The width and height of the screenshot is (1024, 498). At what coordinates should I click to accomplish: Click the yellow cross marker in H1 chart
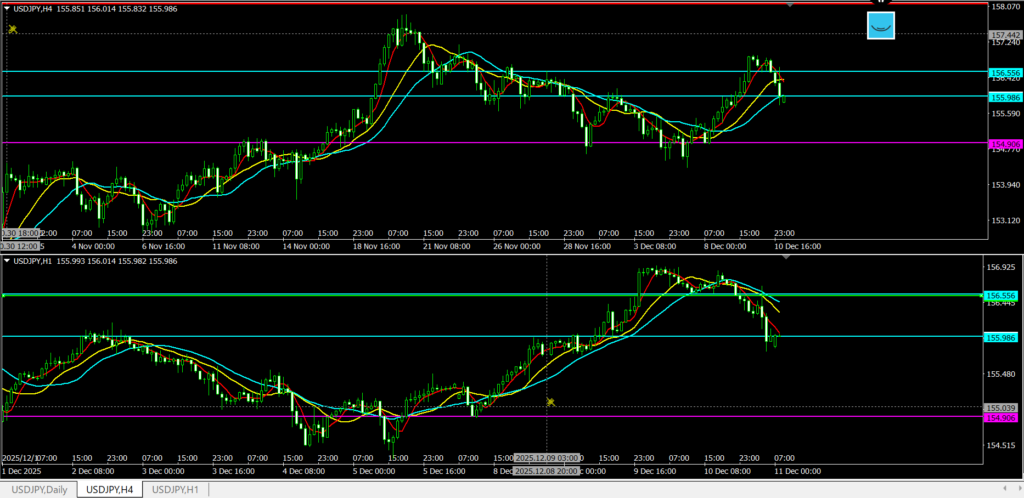coord(550,402)
